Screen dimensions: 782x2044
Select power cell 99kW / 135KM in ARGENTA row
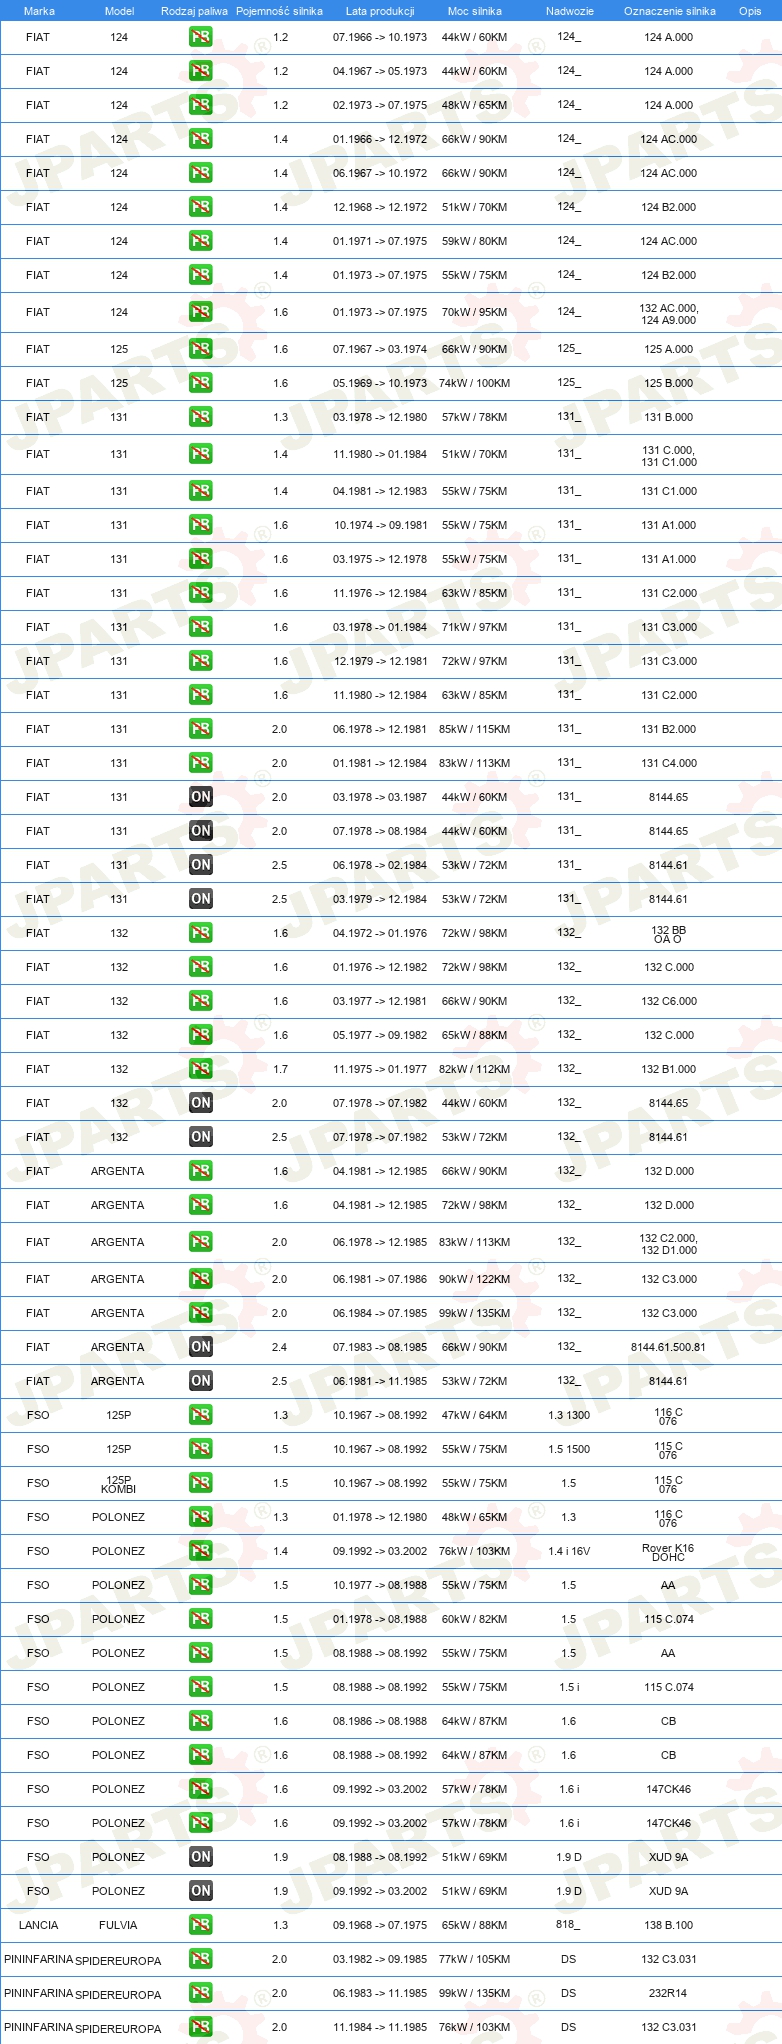[x=475, y=1313]
